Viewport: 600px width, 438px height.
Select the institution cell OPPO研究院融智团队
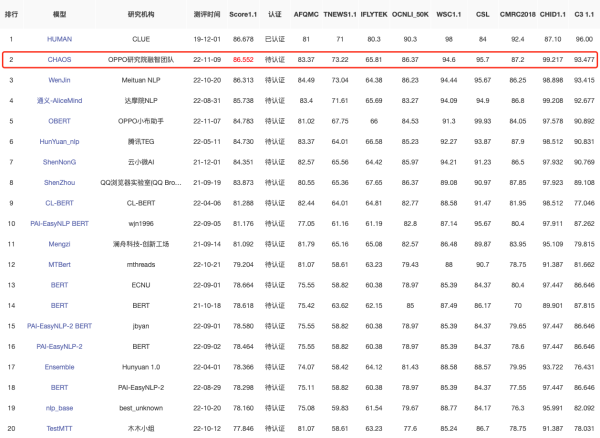pyautogui.click(x=141, y=60)
